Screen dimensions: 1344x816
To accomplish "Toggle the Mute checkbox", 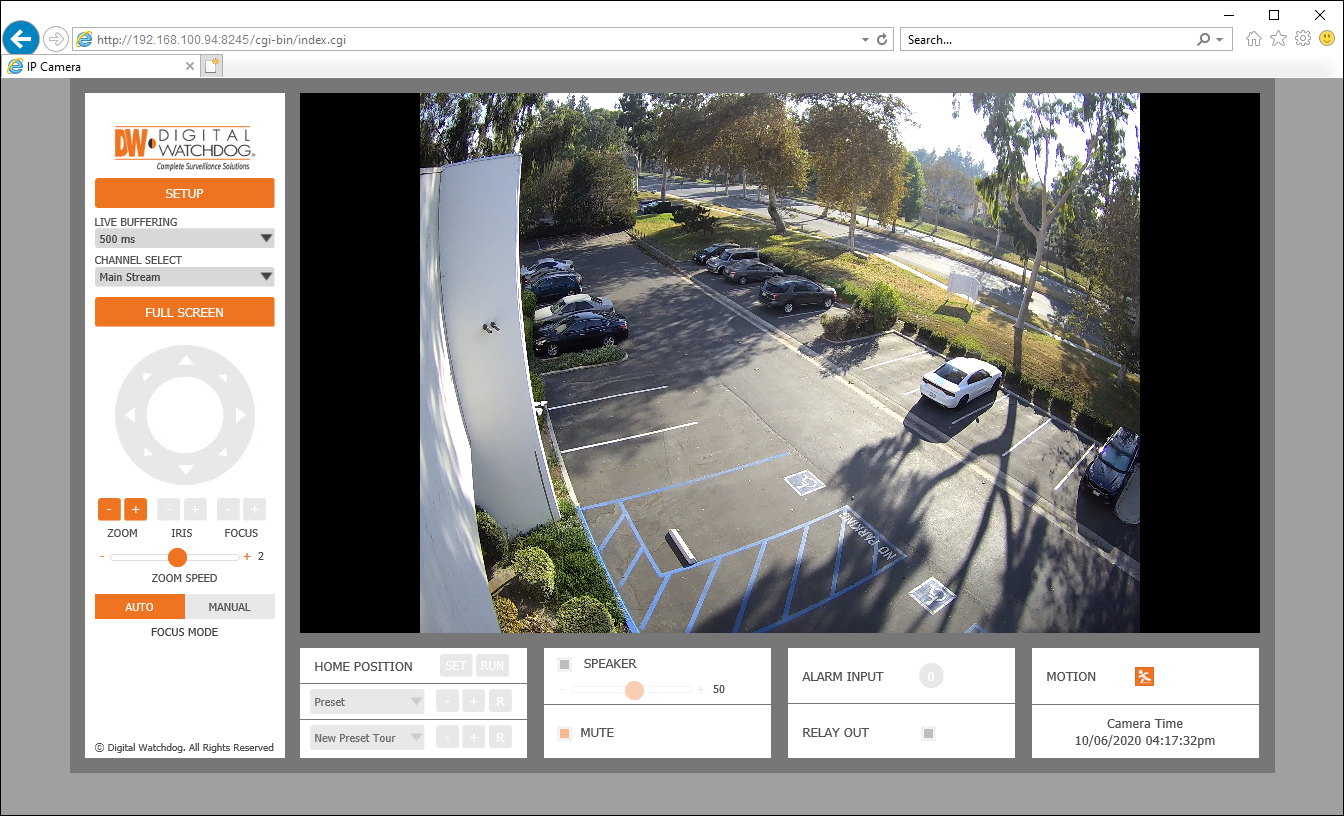I will click(x=565, y=733).
